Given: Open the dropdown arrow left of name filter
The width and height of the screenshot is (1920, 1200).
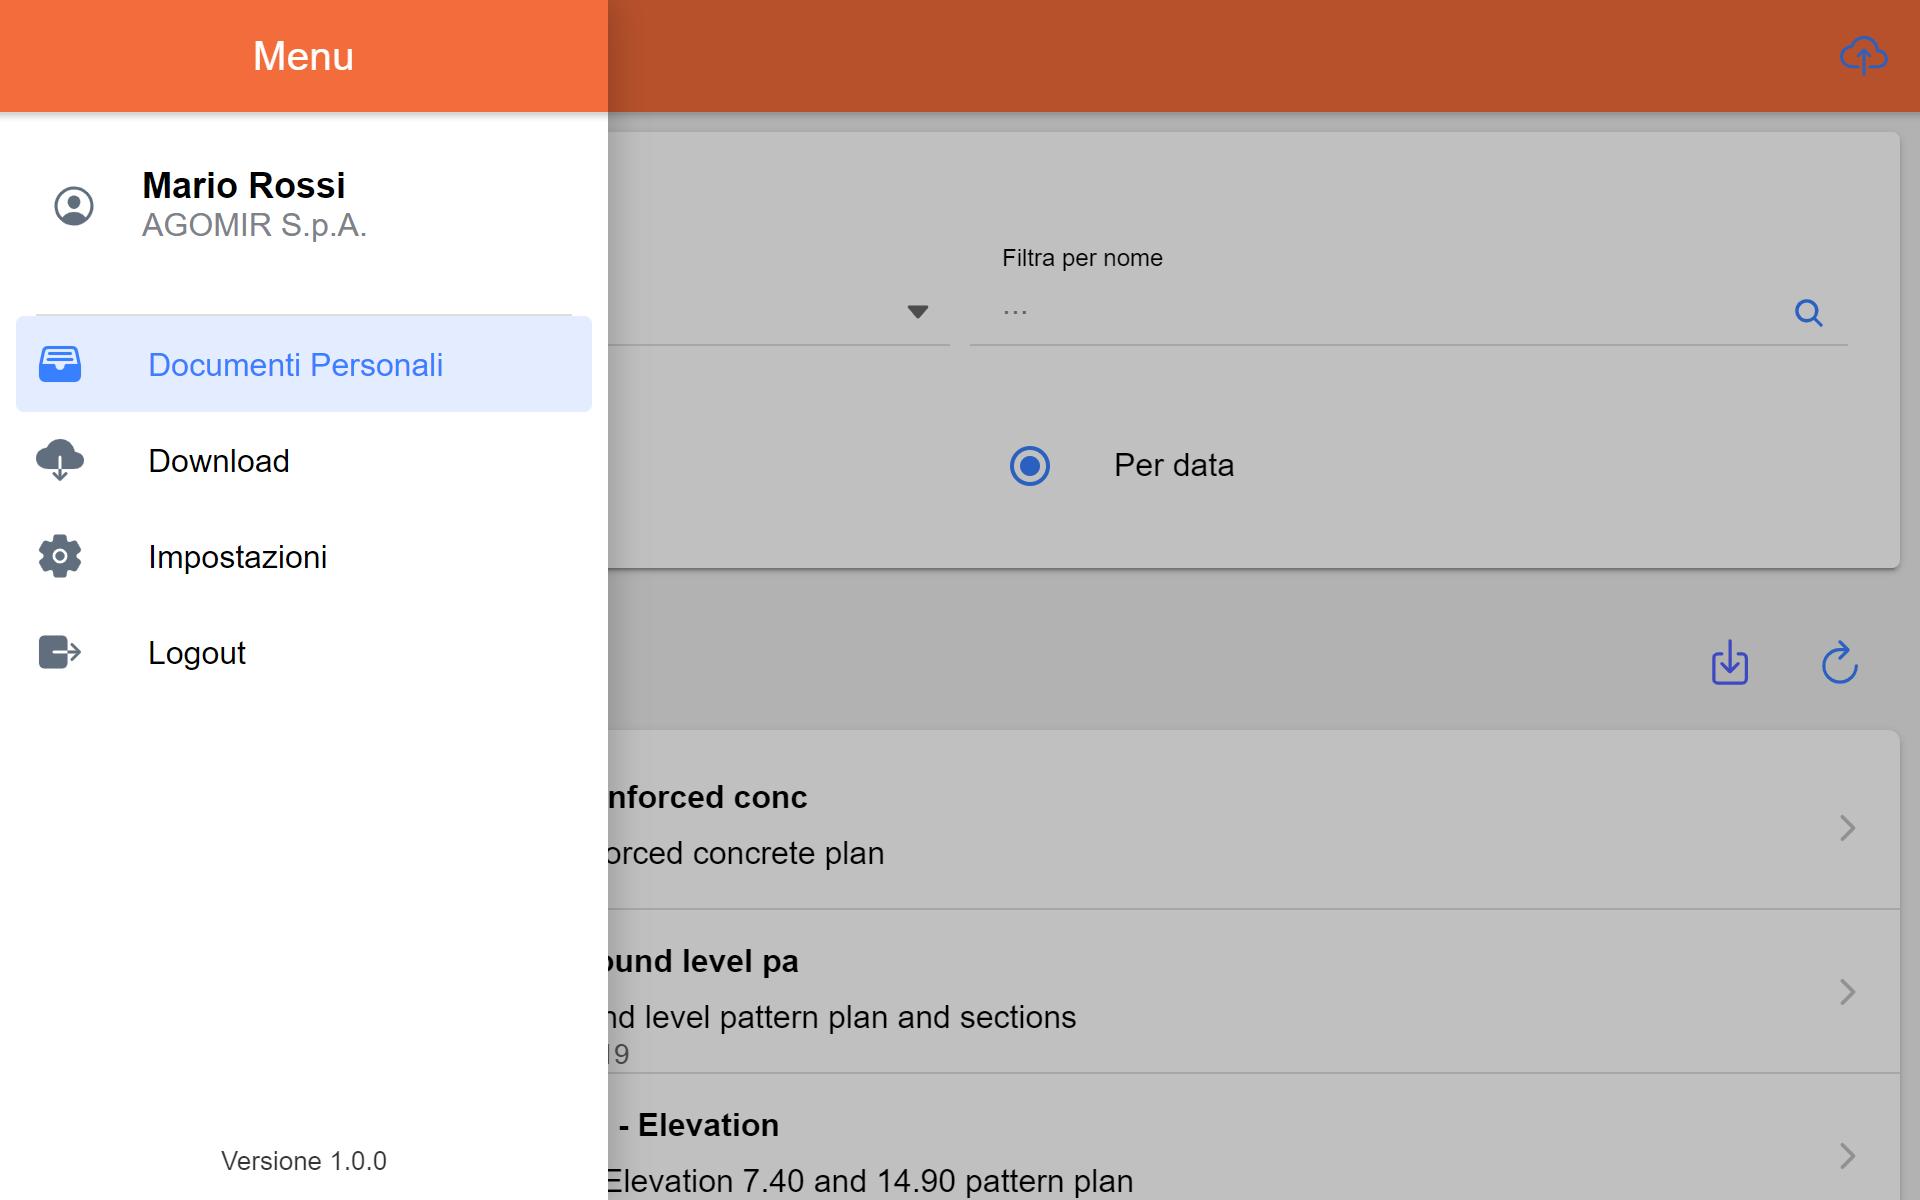Looking at the screenshot, I should pyautogui.click(x=918, y=312).
